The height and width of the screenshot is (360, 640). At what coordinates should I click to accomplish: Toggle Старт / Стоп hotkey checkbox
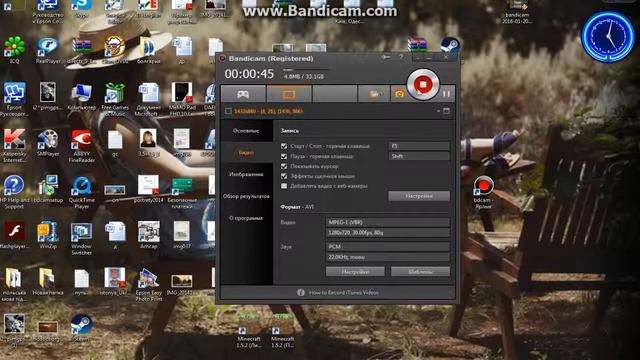284,146
